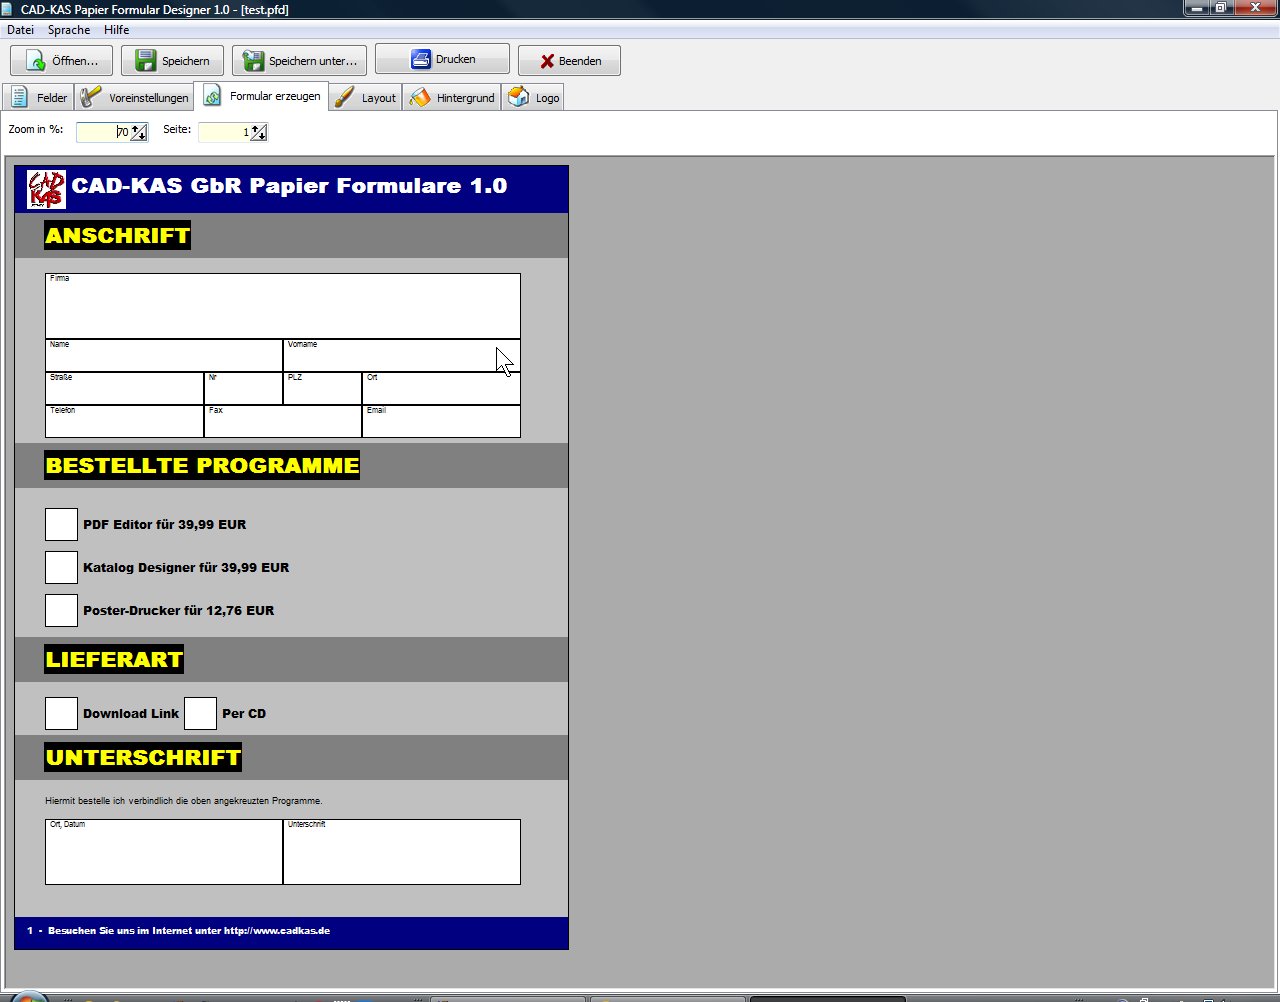Switch to the Logo tab

(x=534, y=97)
